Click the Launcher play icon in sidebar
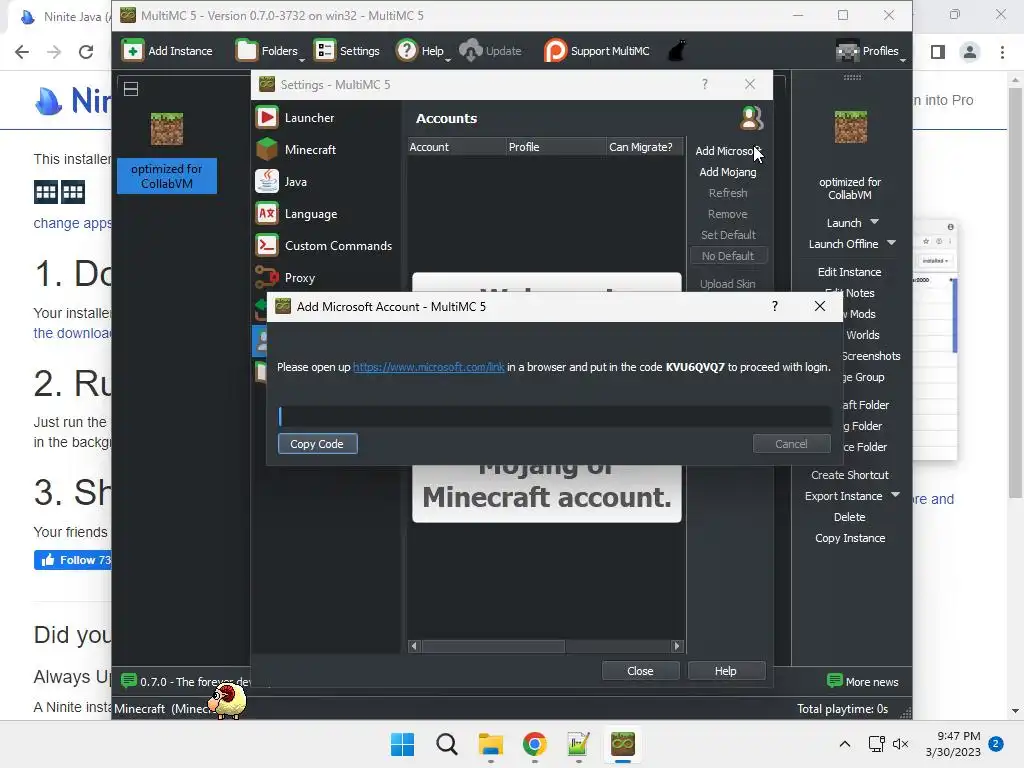 267,118
